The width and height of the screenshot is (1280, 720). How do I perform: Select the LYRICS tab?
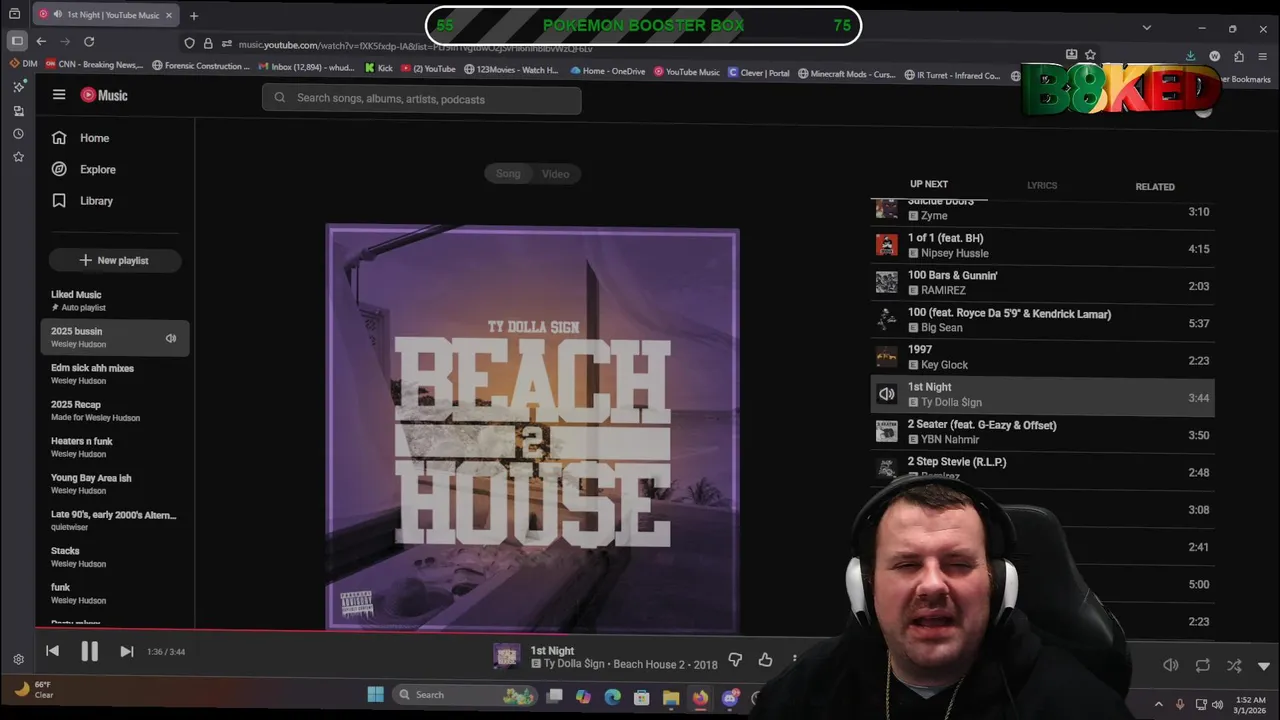tap(1042, 185)
